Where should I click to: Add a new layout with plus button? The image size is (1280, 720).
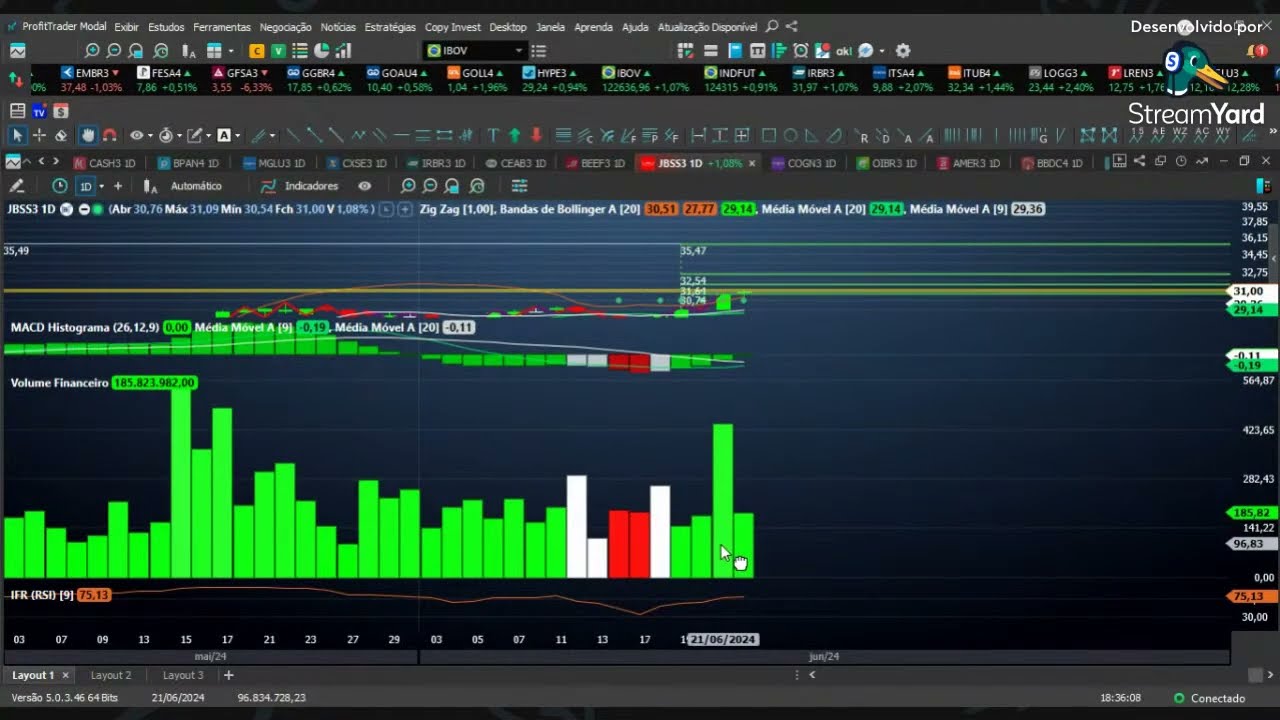(x=228, y=675)
